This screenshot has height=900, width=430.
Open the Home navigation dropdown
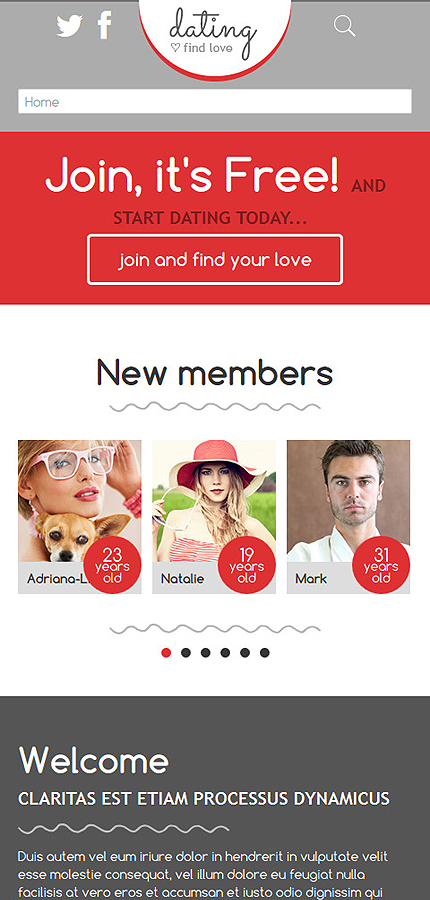(215, 102)
